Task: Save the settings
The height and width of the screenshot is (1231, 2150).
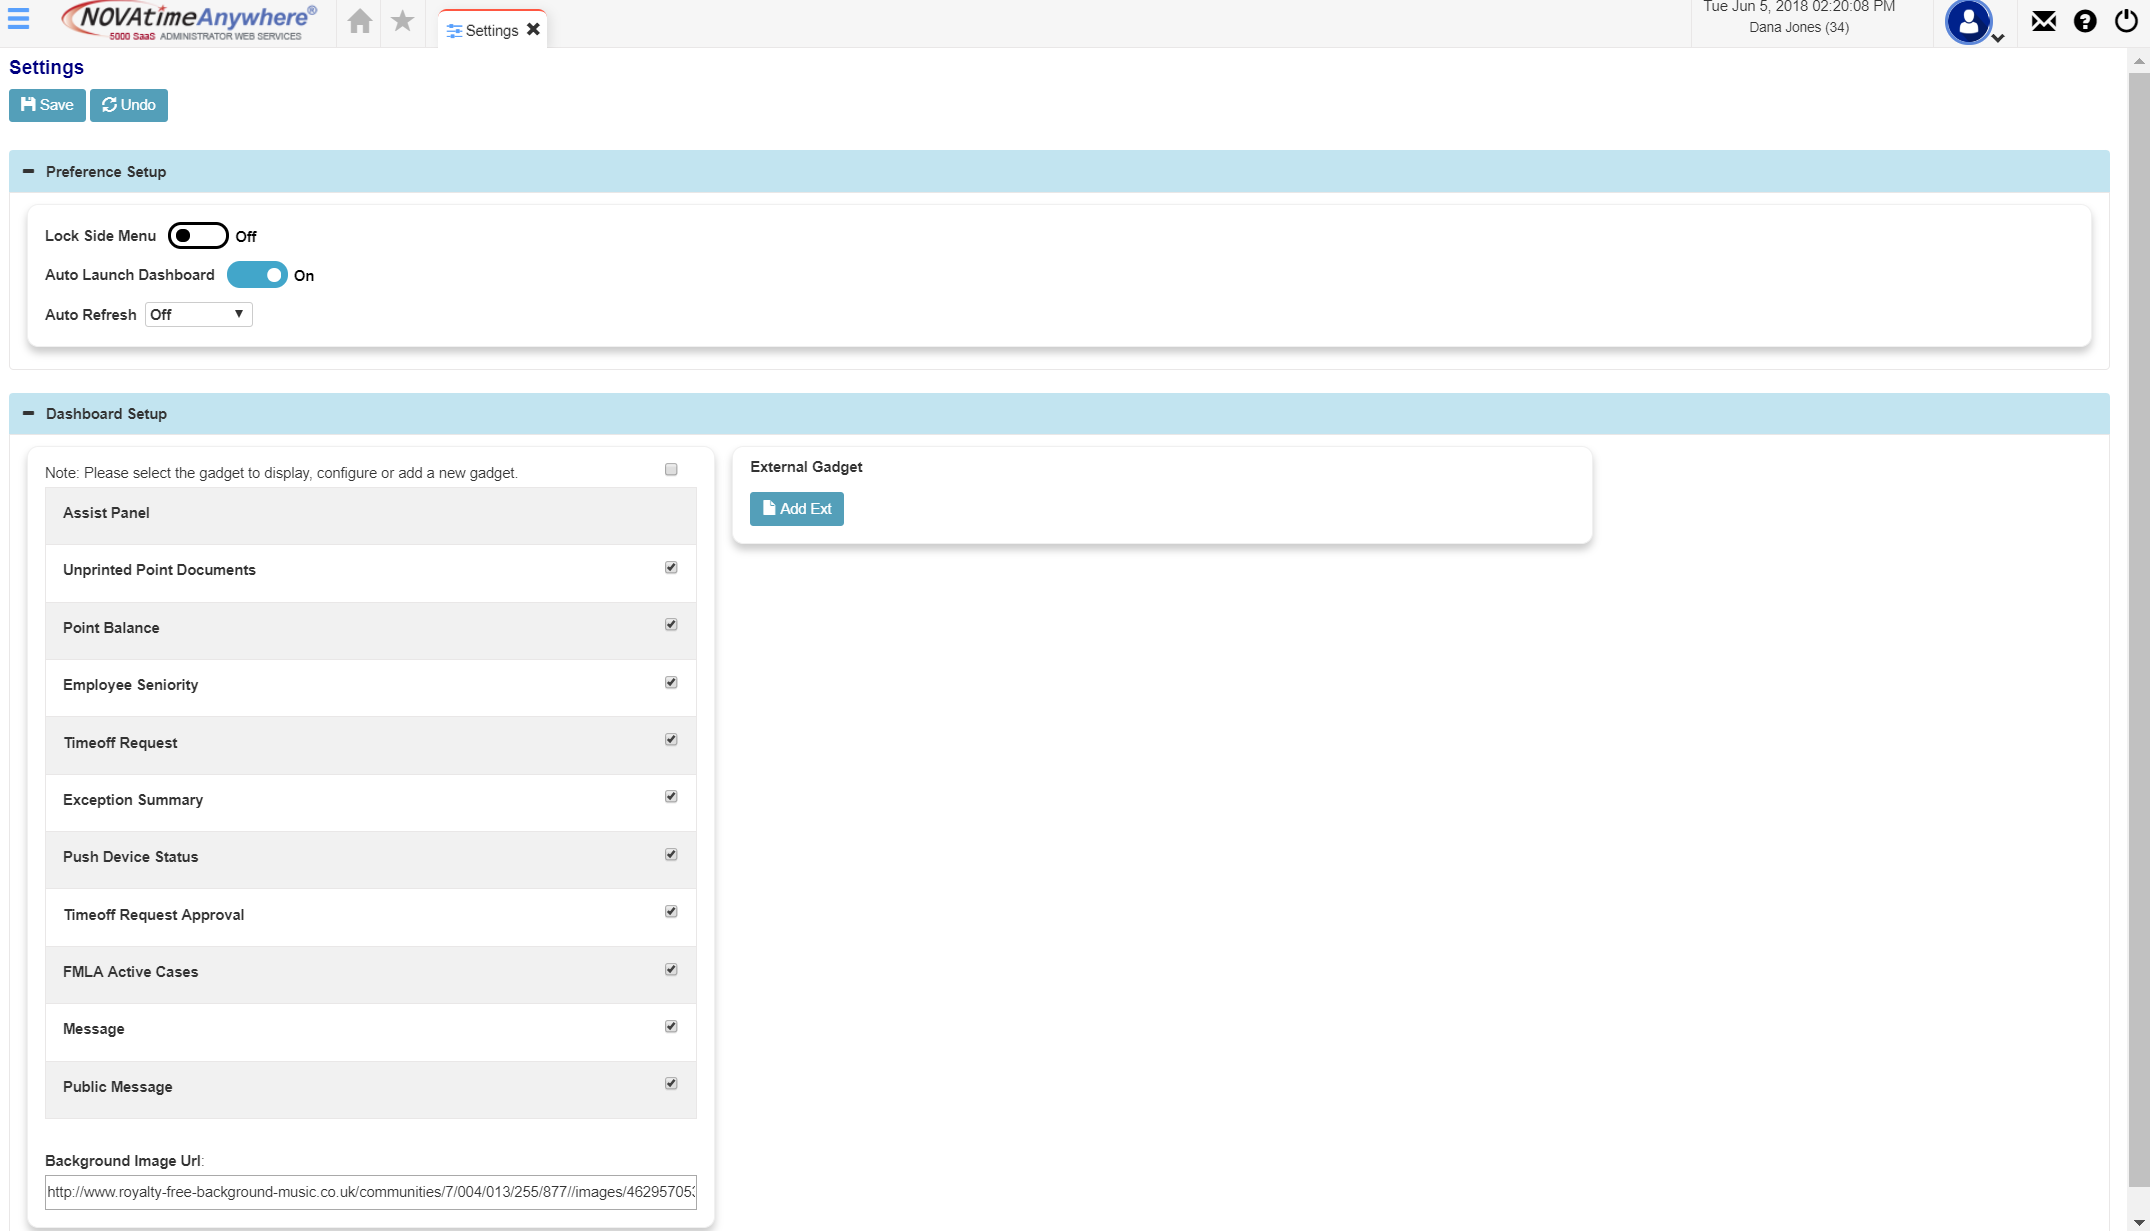Action: (47, 105)
